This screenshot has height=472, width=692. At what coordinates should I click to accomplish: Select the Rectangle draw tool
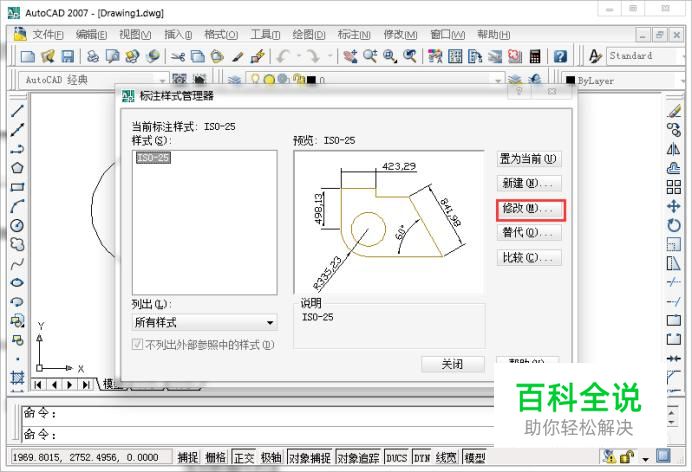[17, 187]
